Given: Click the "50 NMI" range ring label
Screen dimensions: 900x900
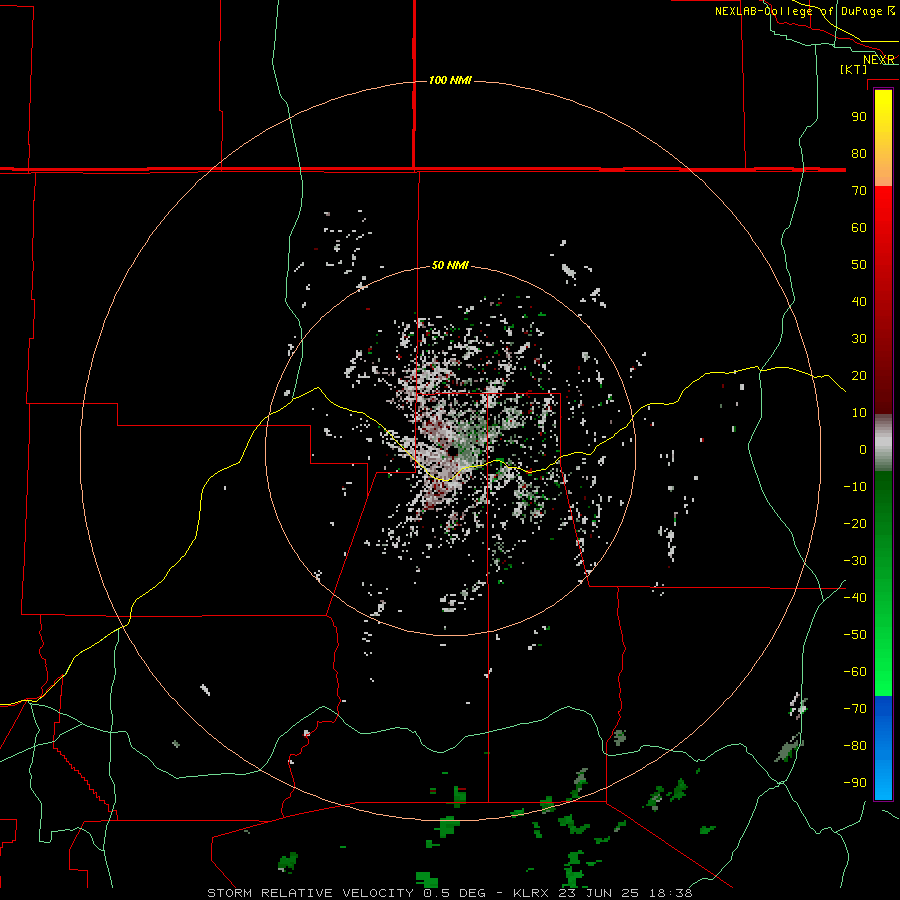Looking at the screenshot, I should pyautogui.click(x=450, y=265).
